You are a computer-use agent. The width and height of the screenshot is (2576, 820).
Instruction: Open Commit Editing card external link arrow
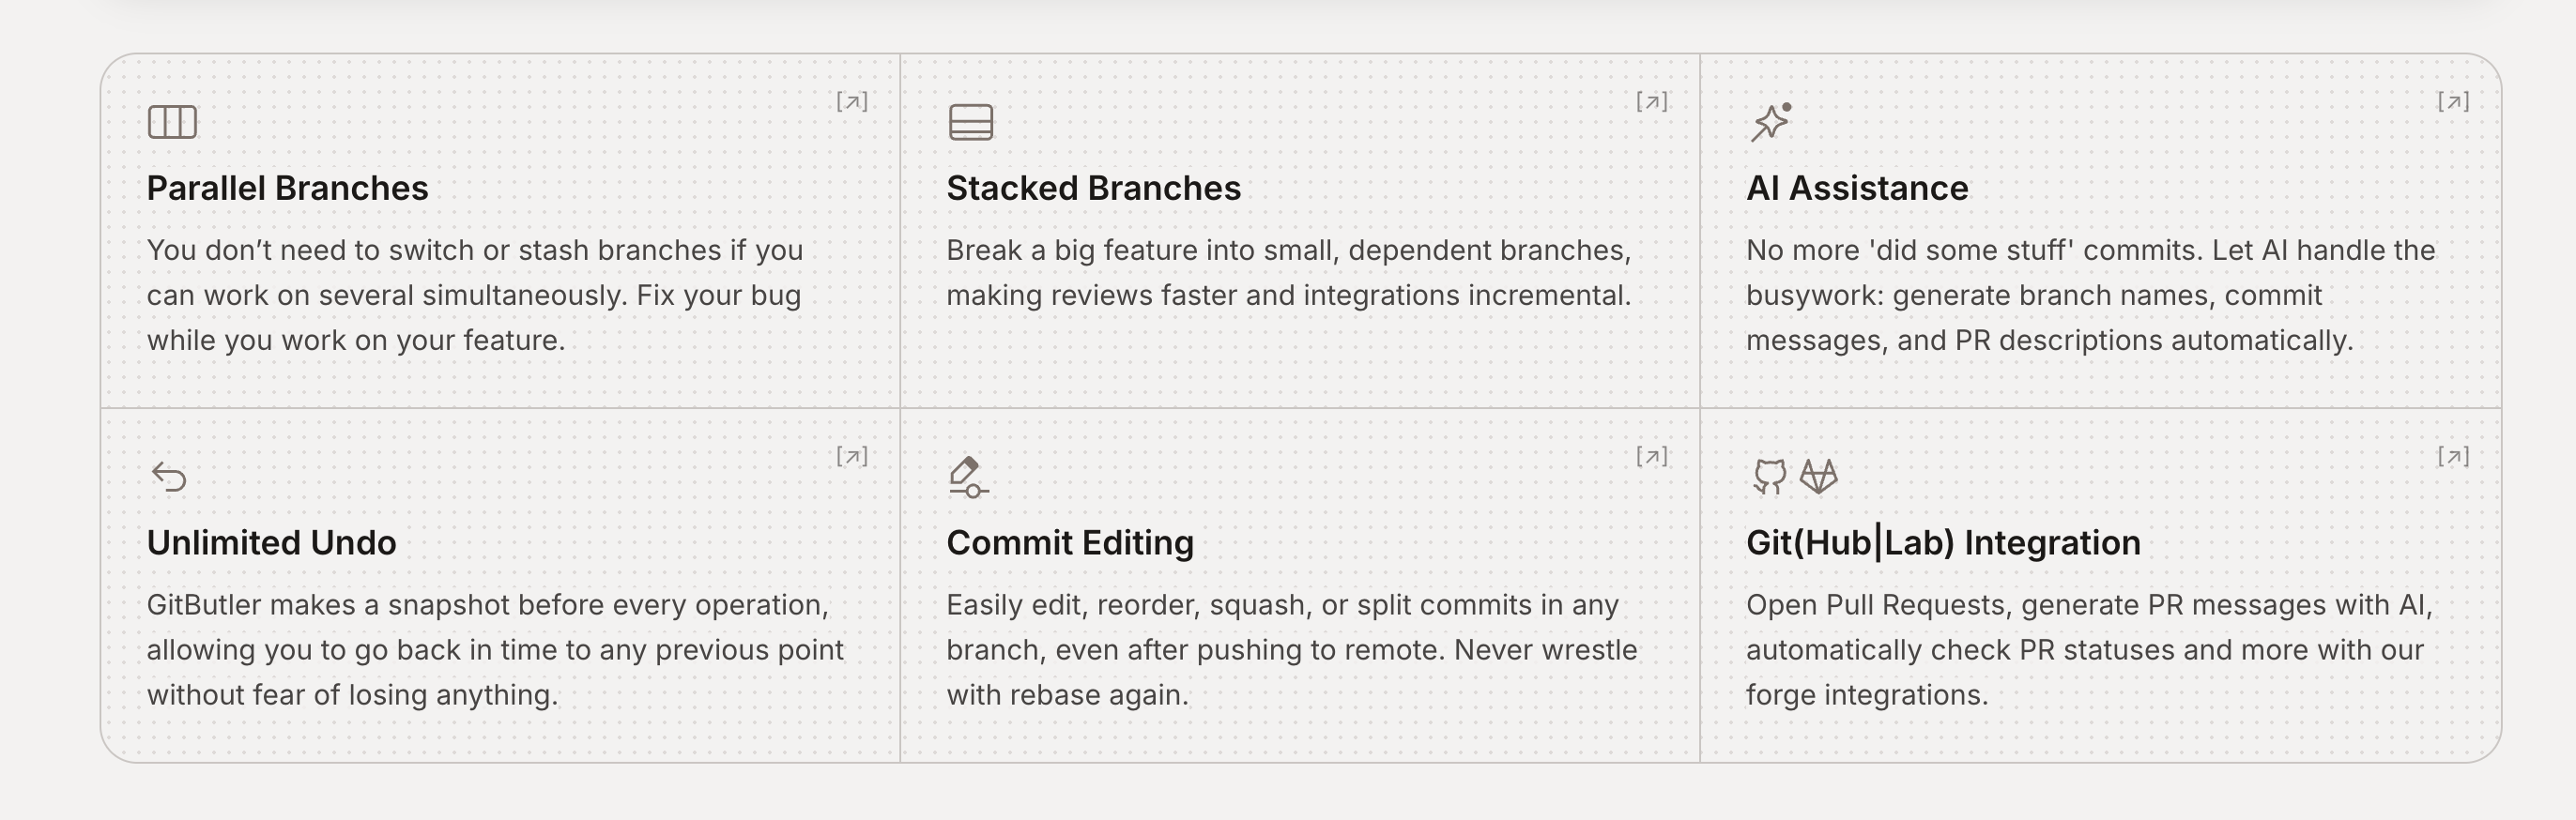tap(1652, 457)
